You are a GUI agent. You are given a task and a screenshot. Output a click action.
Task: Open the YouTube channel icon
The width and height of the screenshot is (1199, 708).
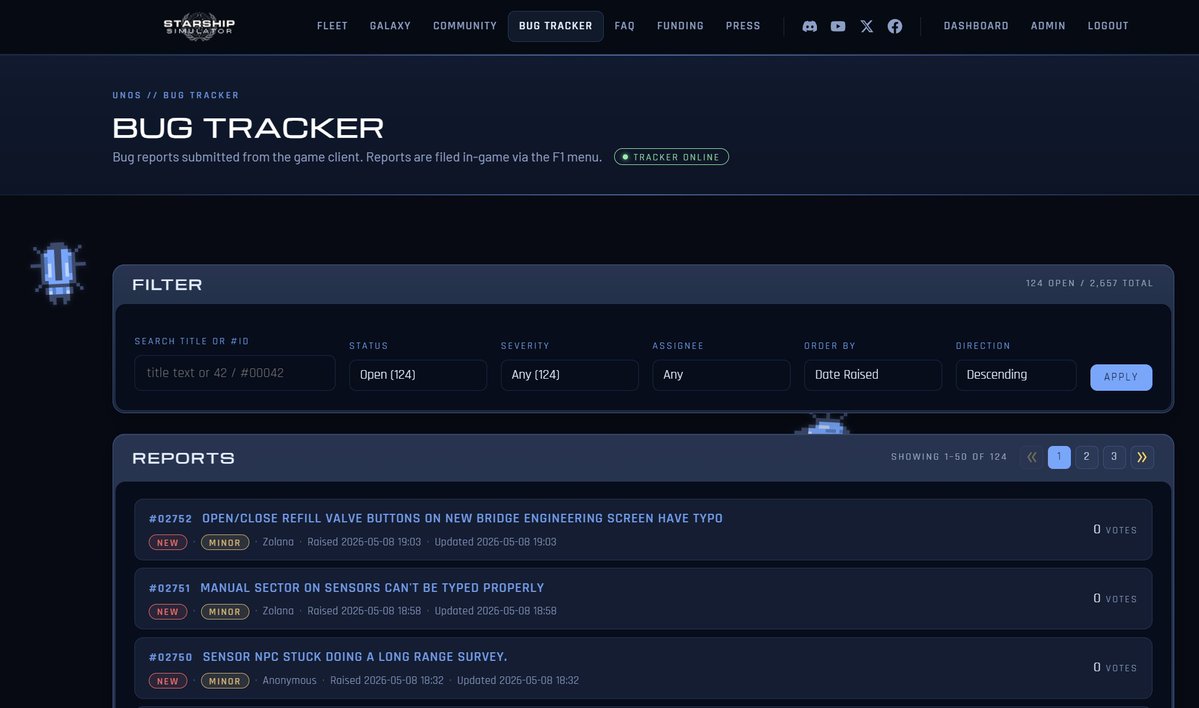pyautogui.click(x=837, y=26)
